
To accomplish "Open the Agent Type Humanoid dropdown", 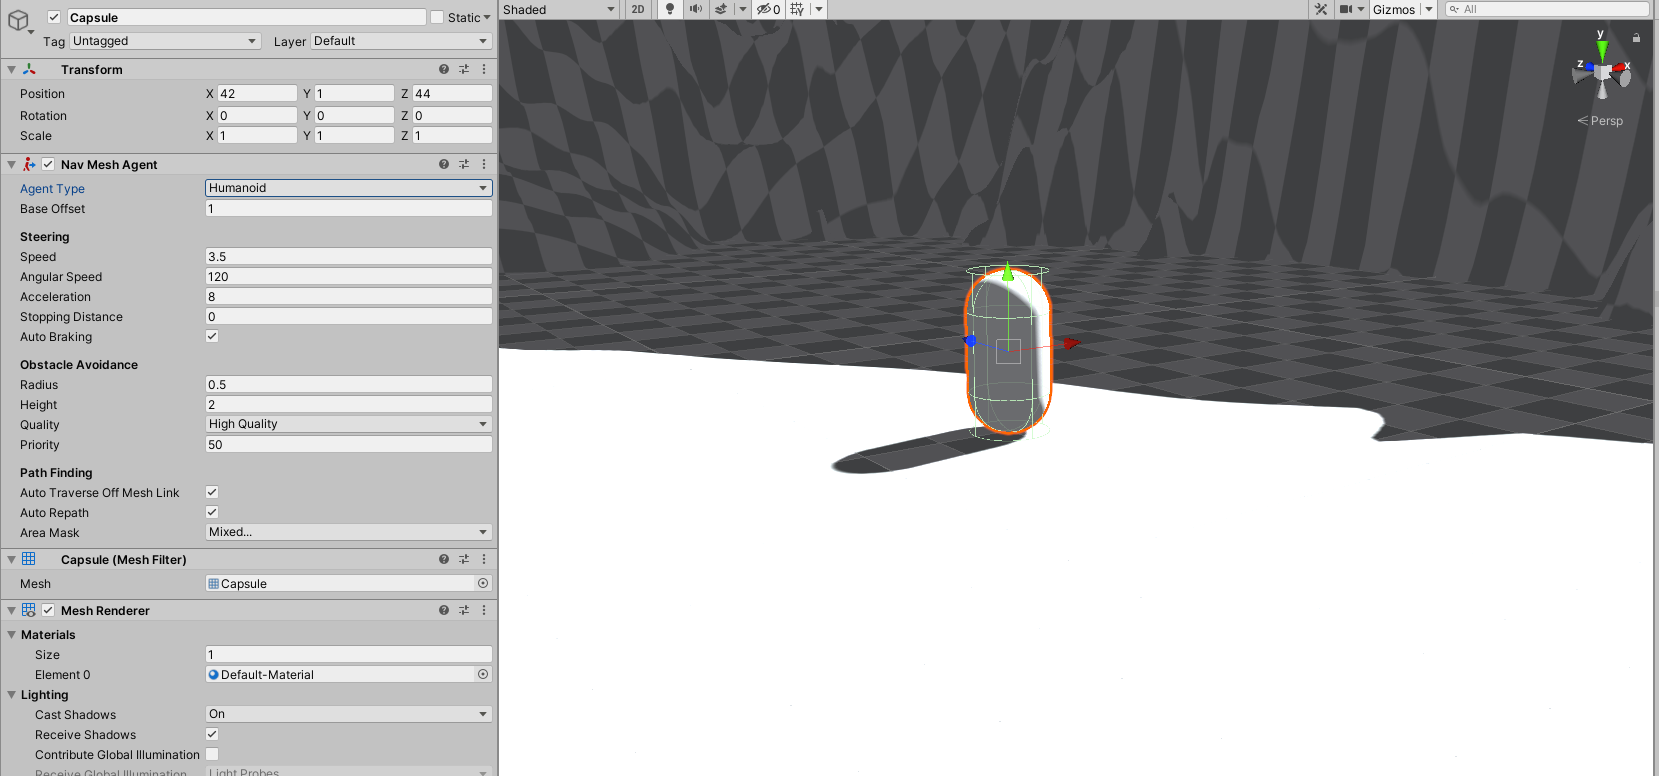I will click(x=349, y=188).
